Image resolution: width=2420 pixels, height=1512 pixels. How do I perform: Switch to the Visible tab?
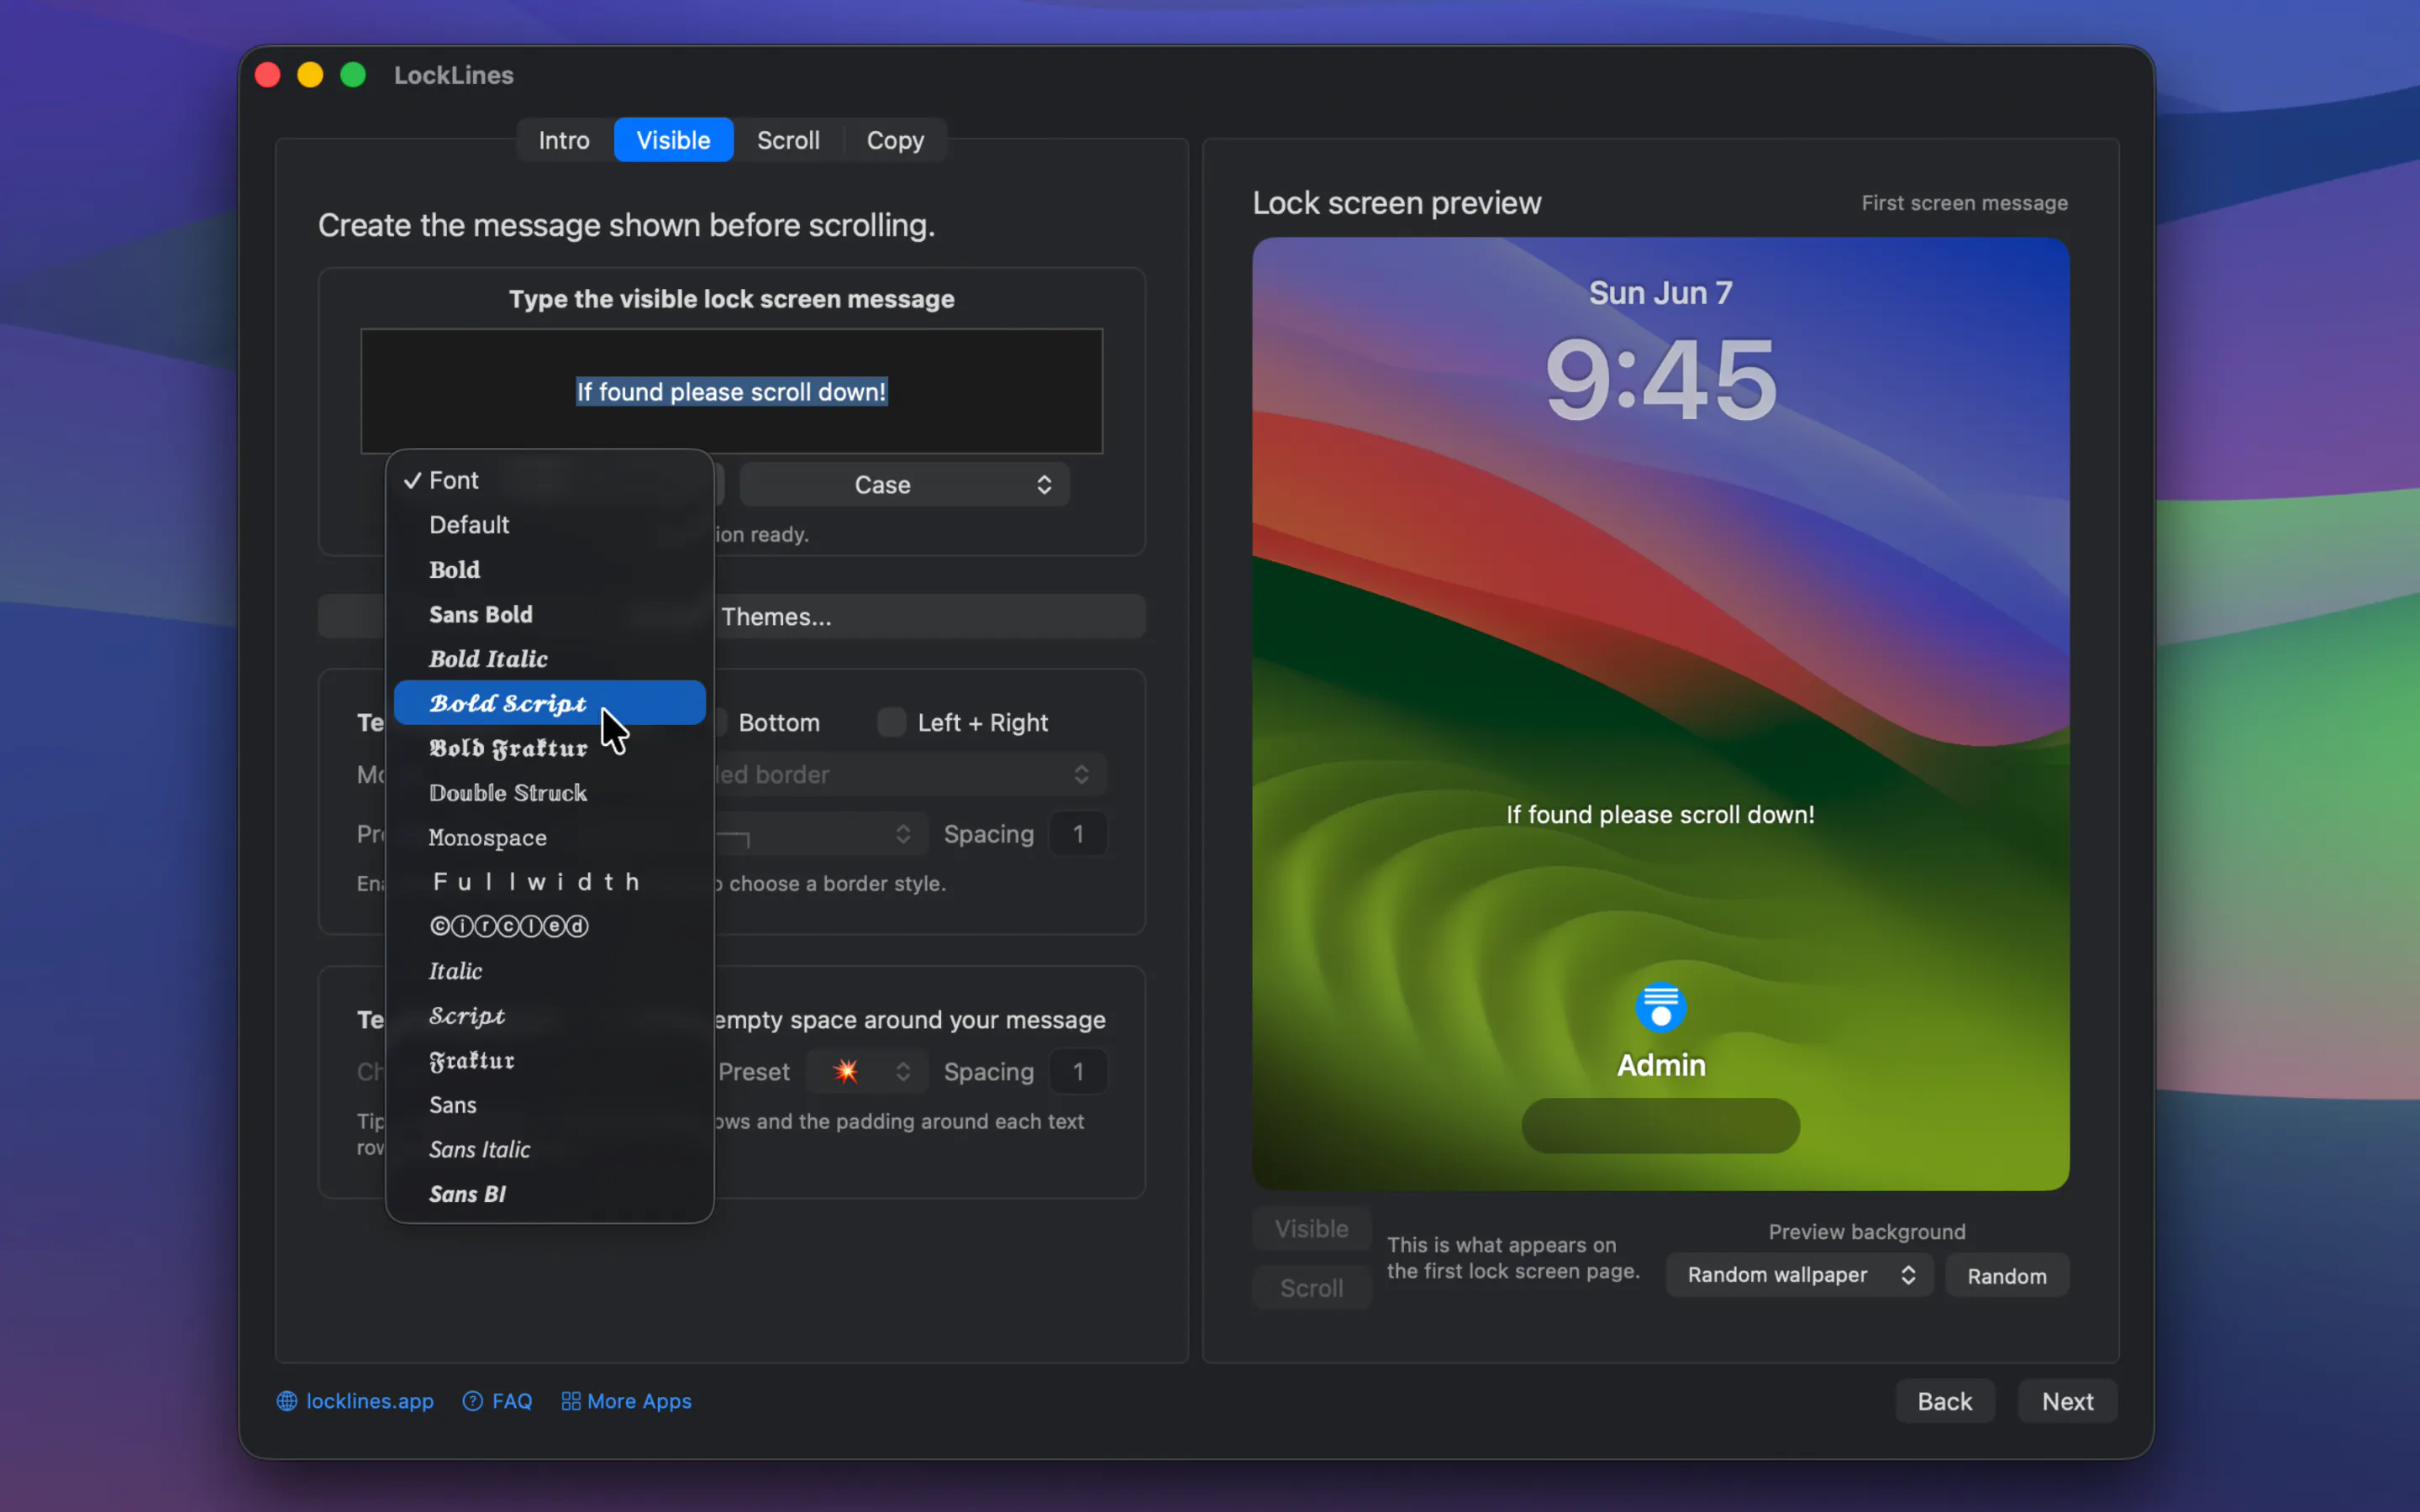tap(673, 140)
